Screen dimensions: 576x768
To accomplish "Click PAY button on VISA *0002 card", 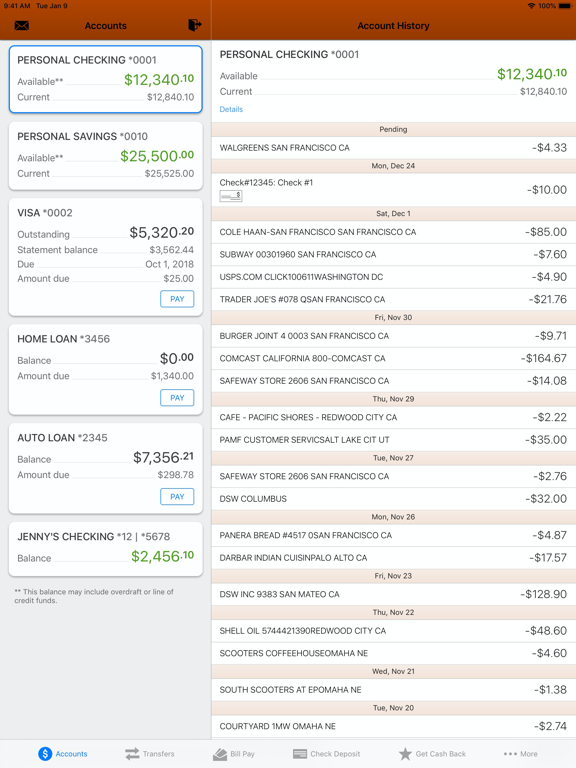I will 177,299.
